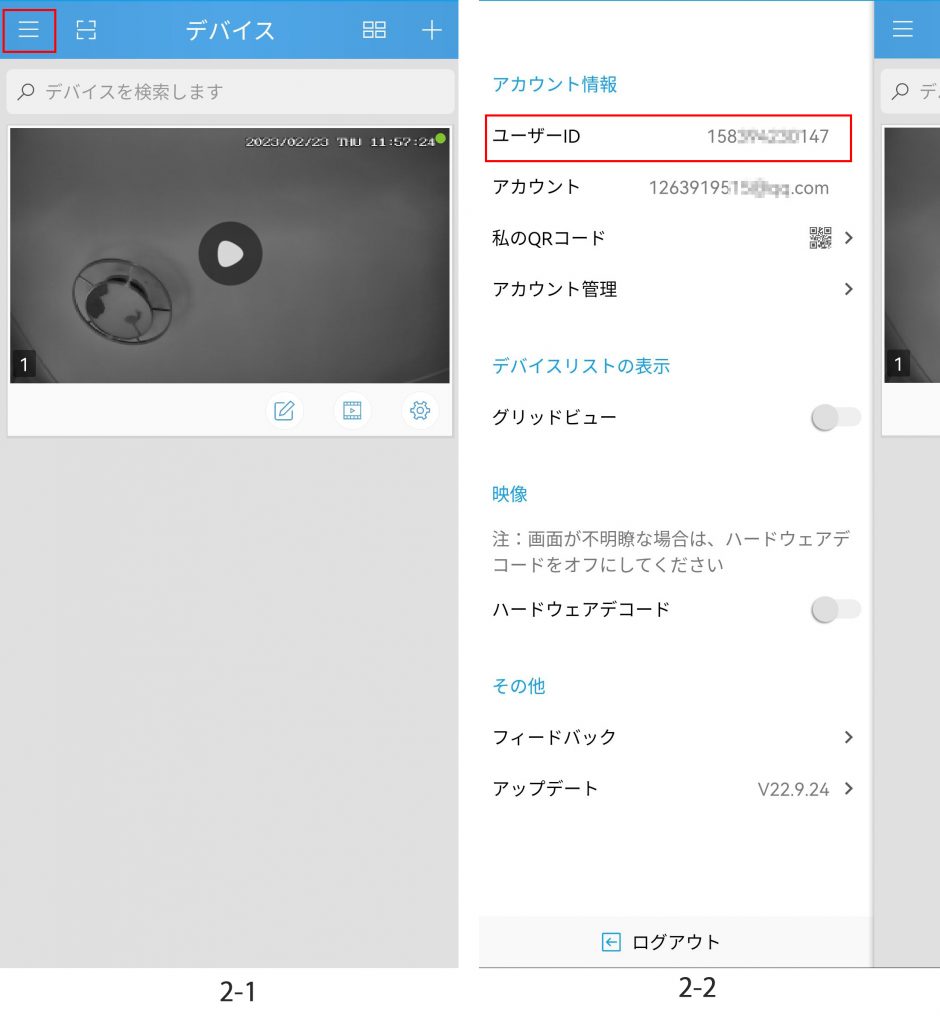The height and width of the screenshot is (1024, 940).
Task: Tap the camera thumbnail in the right-side panel
Action: 912,255
